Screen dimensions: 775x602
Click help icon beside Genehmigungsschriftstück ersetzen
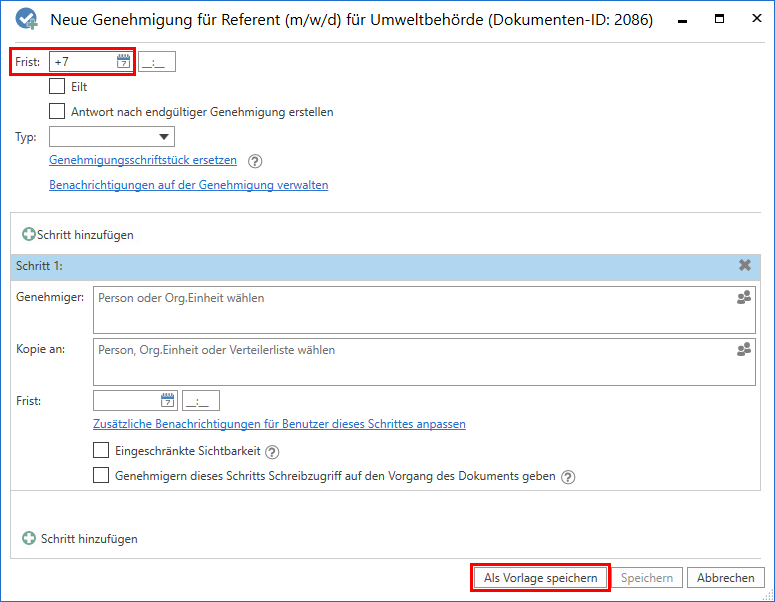(255, 161)
